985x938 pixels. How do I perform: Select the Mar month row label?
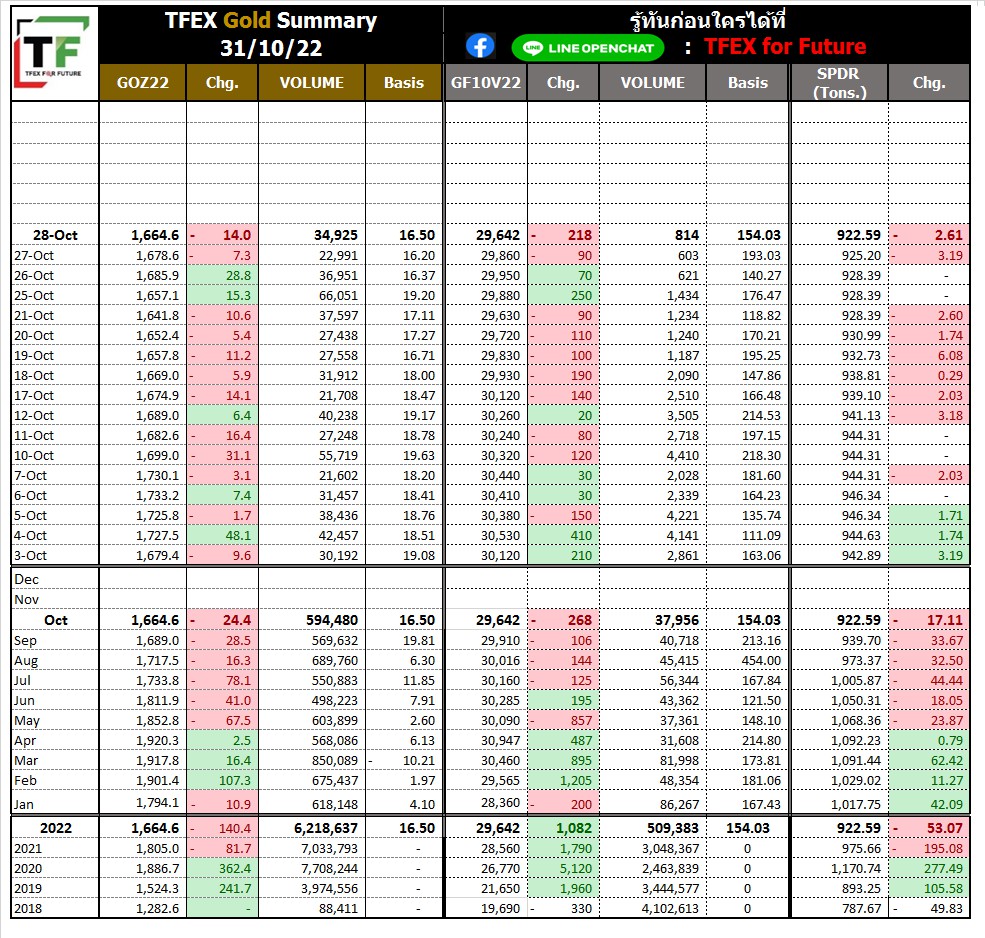click(x=26, y=761)
